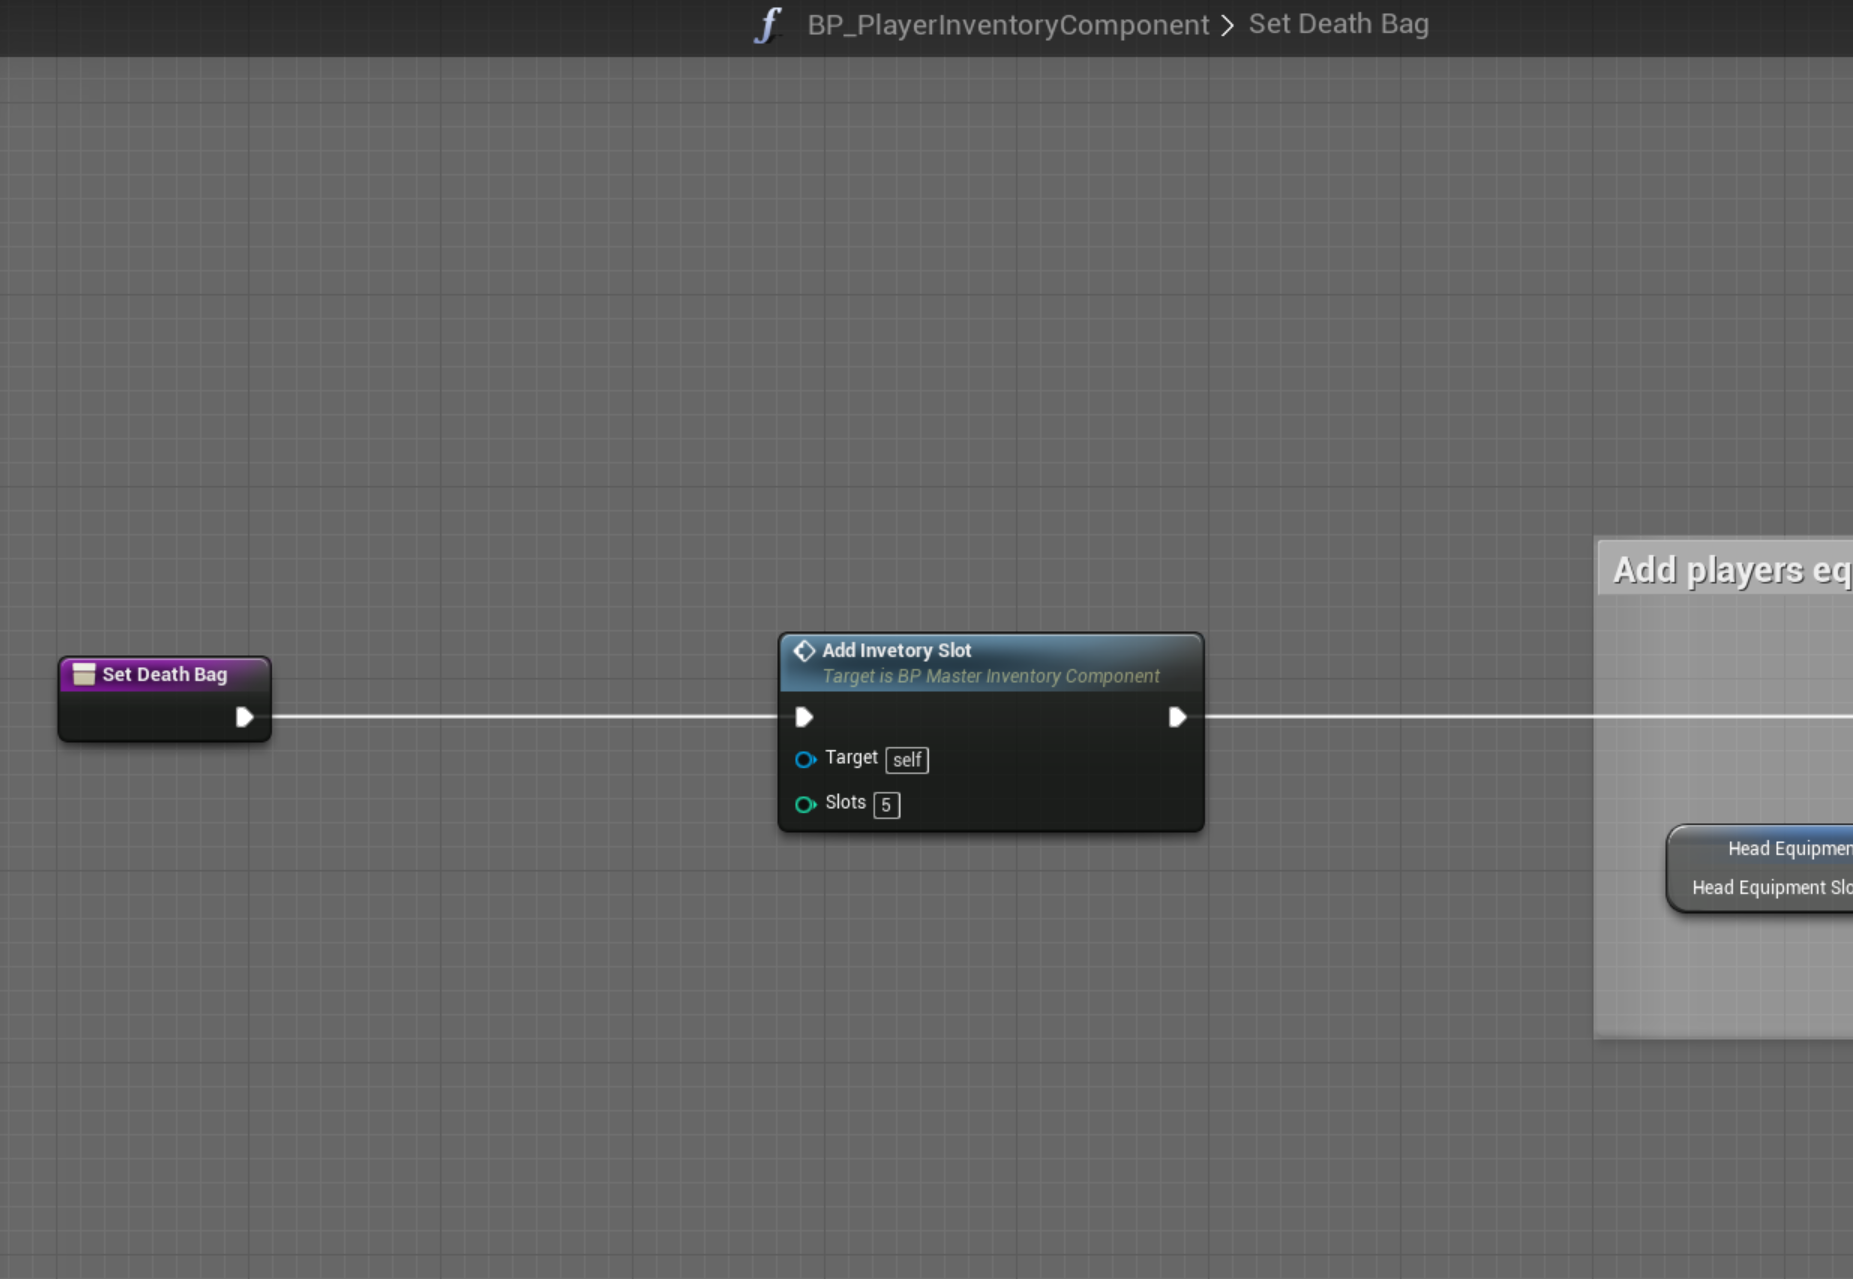Click the Target is BP Master Inventory Component subtitle
1853x1279 pixels.
[991, 676]
